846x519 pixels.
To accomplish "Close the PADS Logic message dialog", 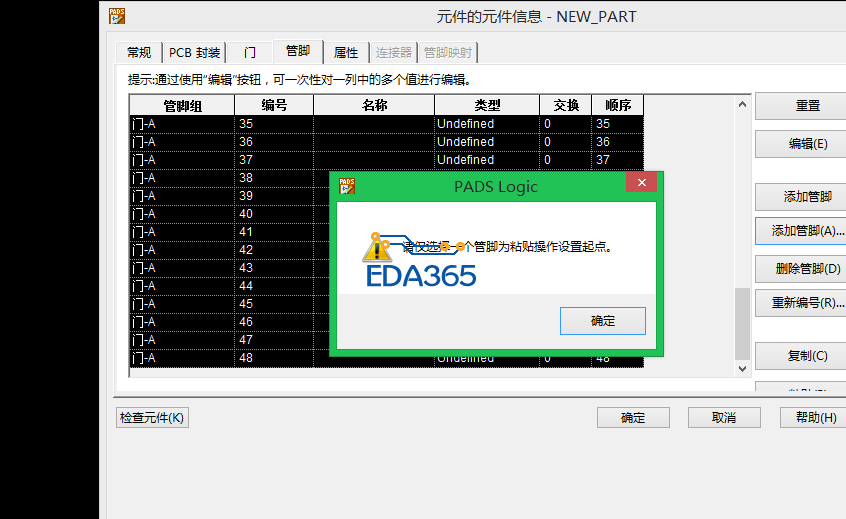I will 642,182.
